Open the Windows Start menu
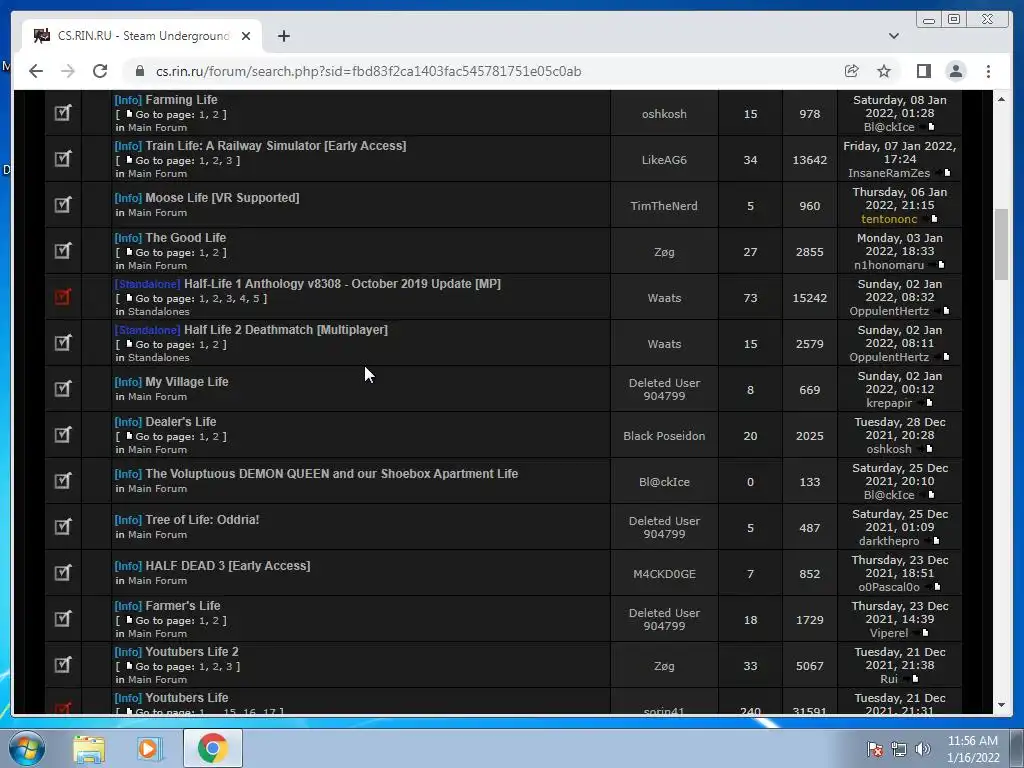The width and height of the screenshot is (1024, 768). pyautogui.click(x=26, y=748)
